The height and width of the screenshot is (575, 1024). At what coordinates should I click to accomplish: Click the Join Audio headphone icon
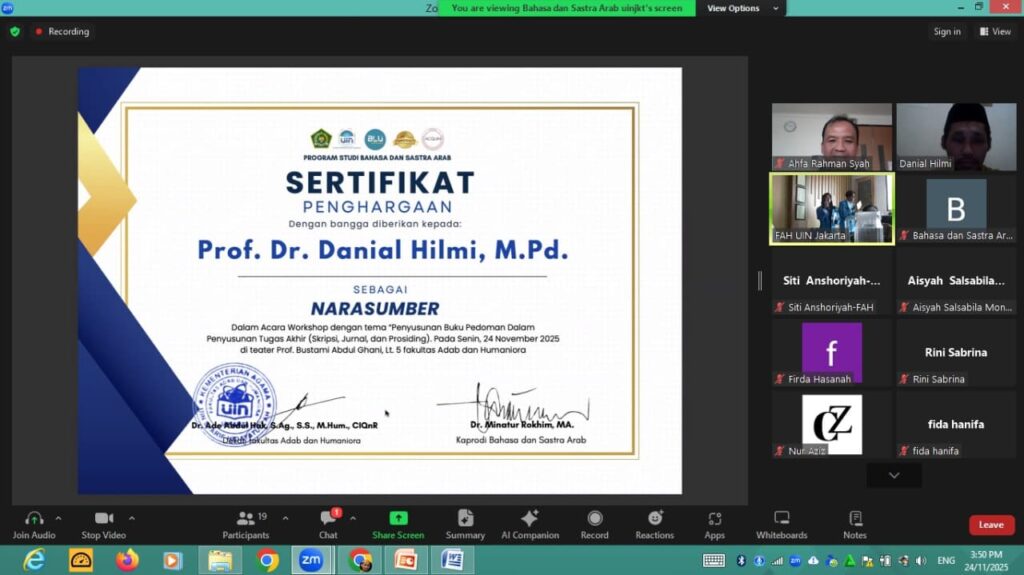coord(34,518)
